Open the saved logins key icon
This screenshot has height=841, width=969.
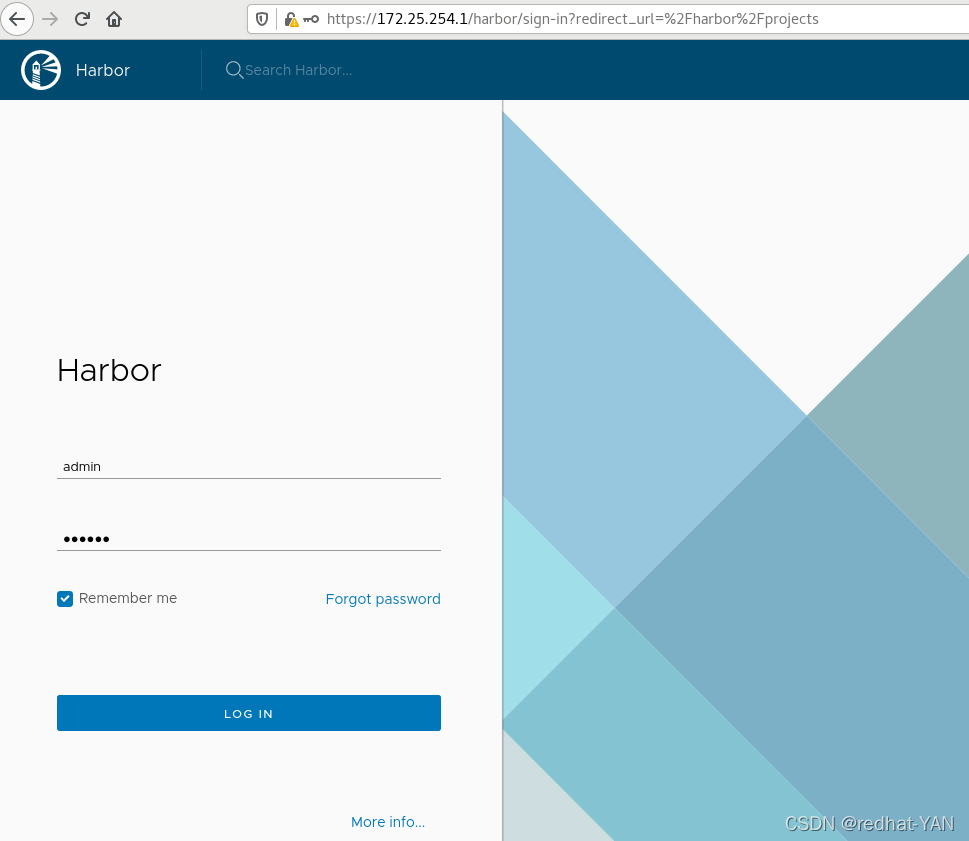[x=311, y=19]
